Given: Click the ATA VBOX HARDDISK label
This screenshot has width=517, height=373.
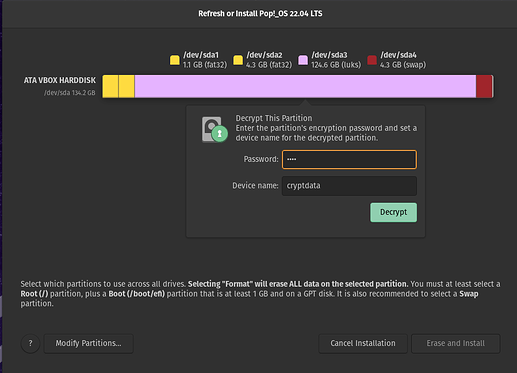Looking at the screenshot, I should [60, 80].
